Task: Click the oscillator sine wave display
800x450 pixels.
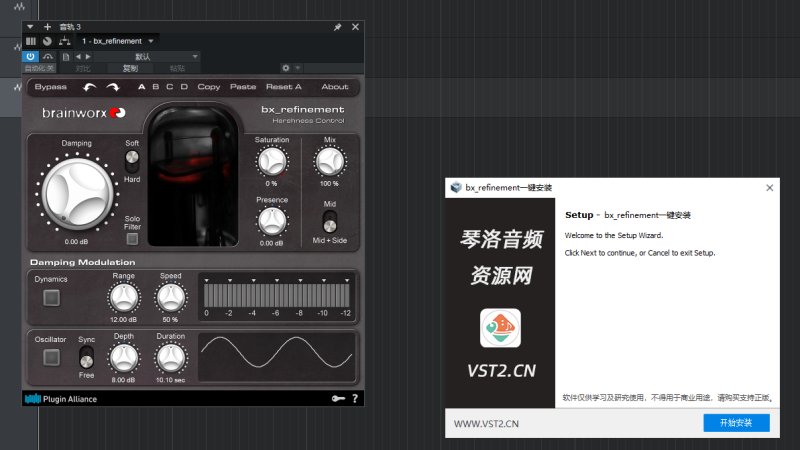Action: [276, 357]
